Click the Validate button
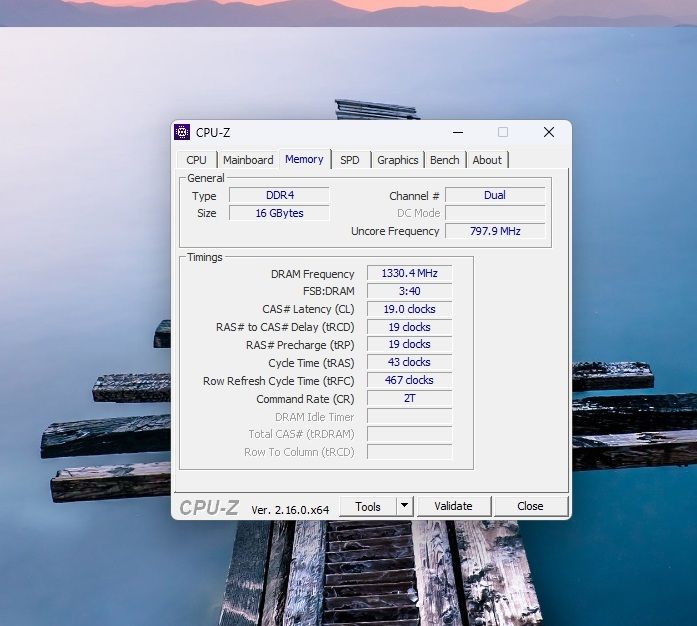The width and height of the screenshot is (697, 626). click(x=453, y=506)
